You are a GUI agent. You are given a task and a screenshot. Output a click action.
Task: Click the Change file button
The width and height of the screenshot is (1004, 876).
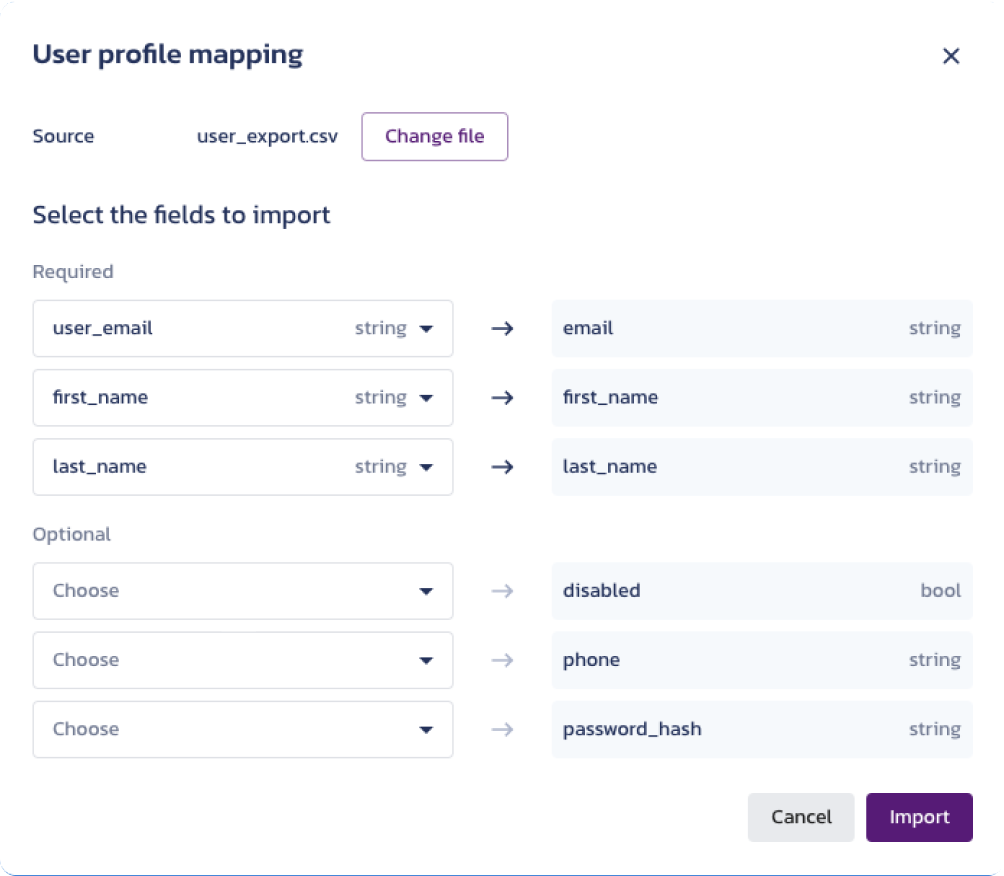pyautogui.click(x=434, y=137)
